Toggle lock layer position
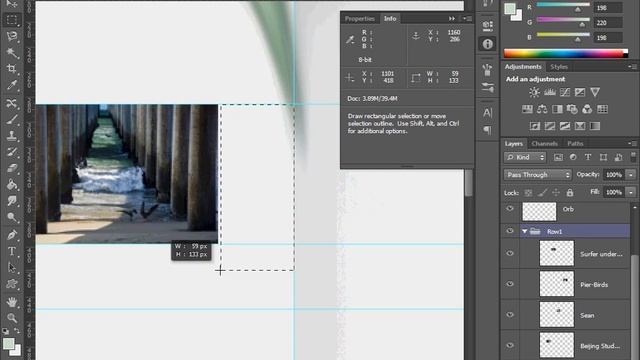This screenshot has height=360, width=640. (x=556, y=192)
